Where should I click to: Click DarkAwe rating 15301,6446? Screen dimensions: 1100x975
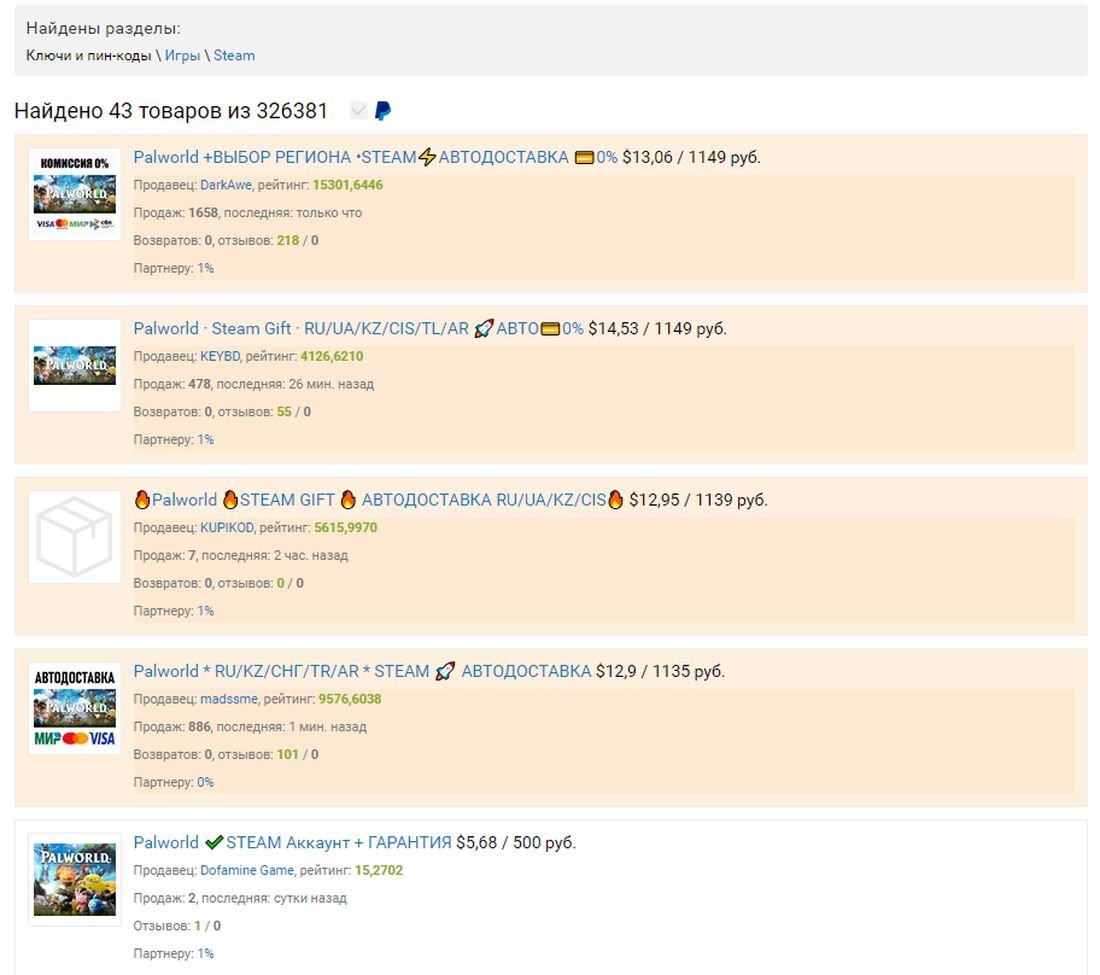348,185
